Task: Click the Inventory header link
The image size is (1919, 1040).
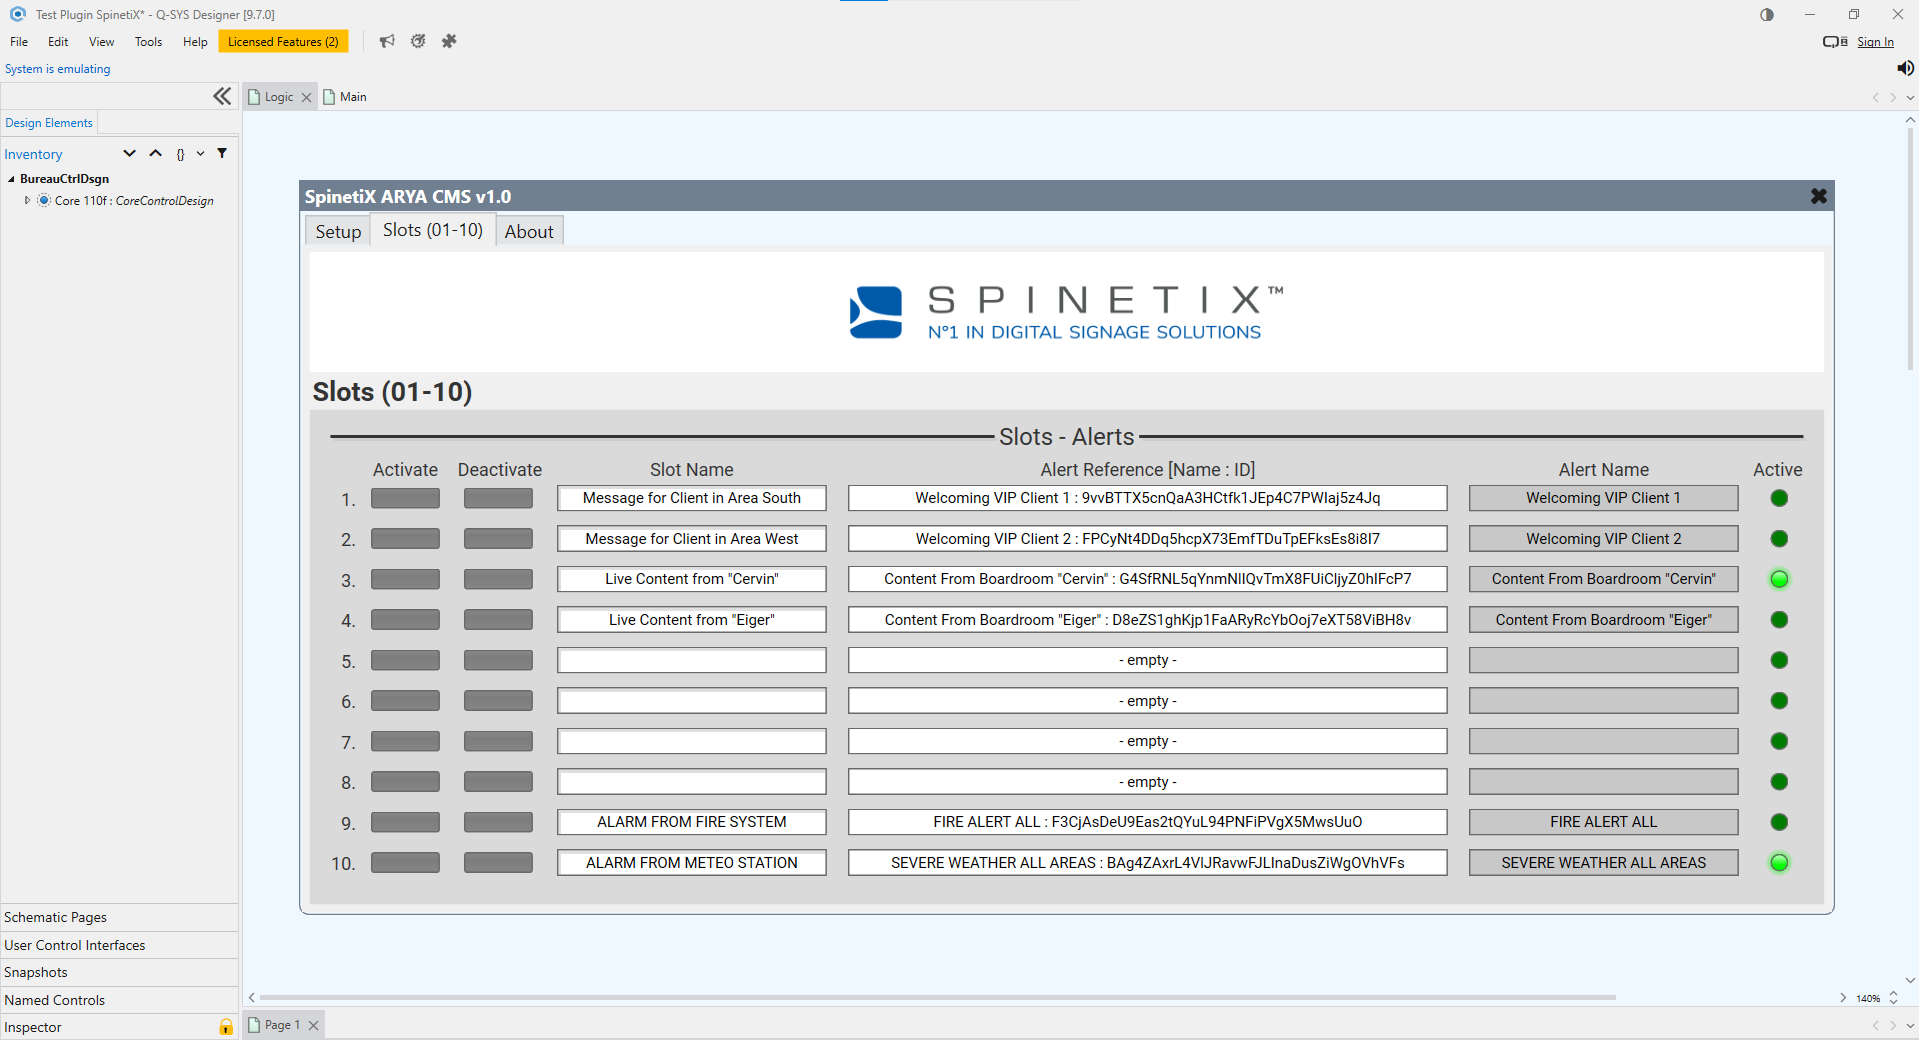Action: [33, 154]
